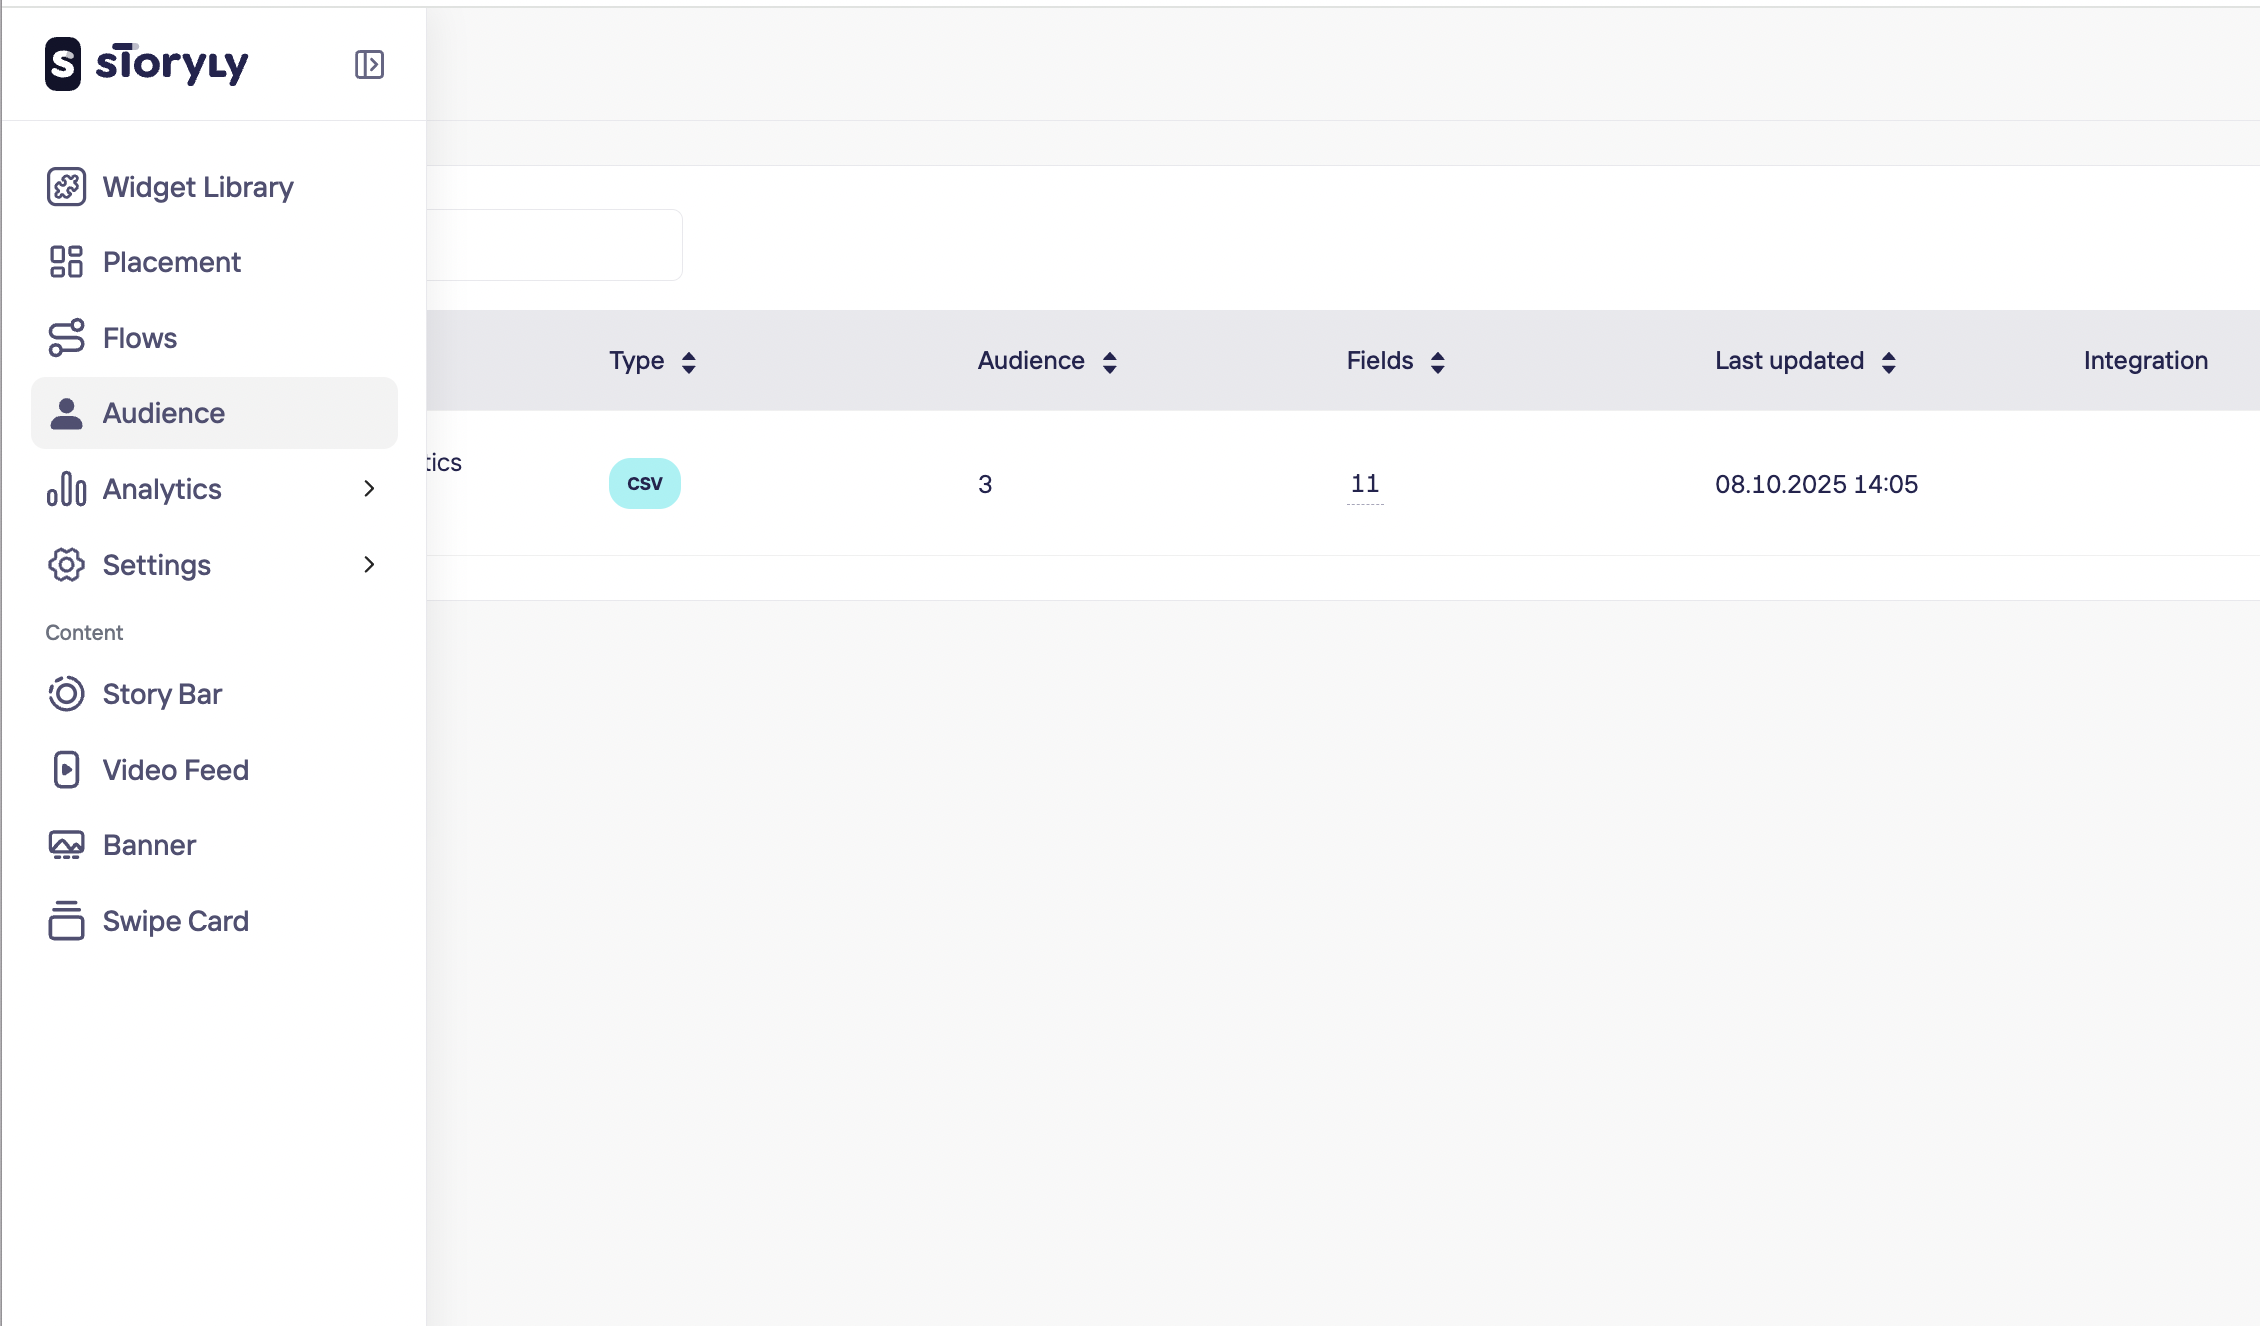Click the search input field
The image size is (2260, 1326).
555,245
